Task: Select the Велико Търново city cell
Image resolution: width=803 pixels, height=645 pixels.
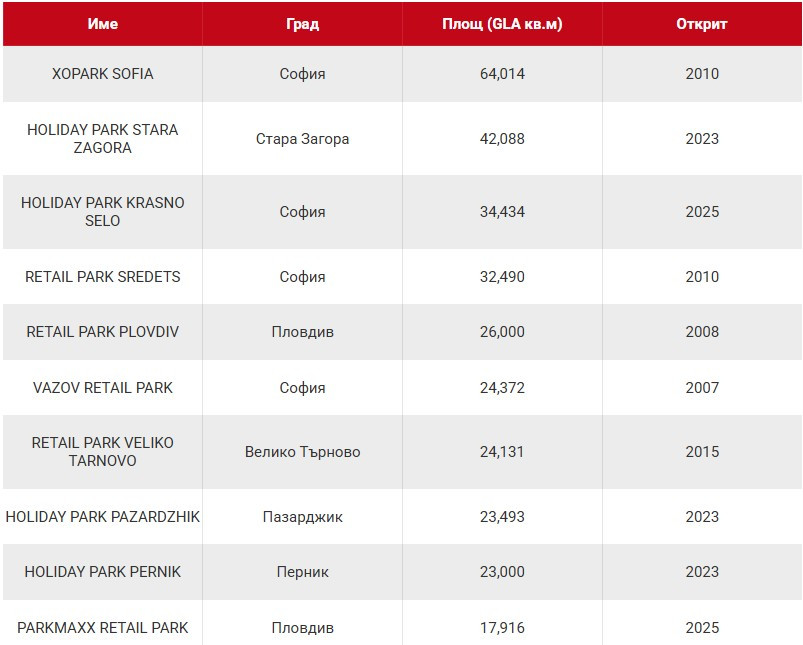Action: [x=302, y=452]
